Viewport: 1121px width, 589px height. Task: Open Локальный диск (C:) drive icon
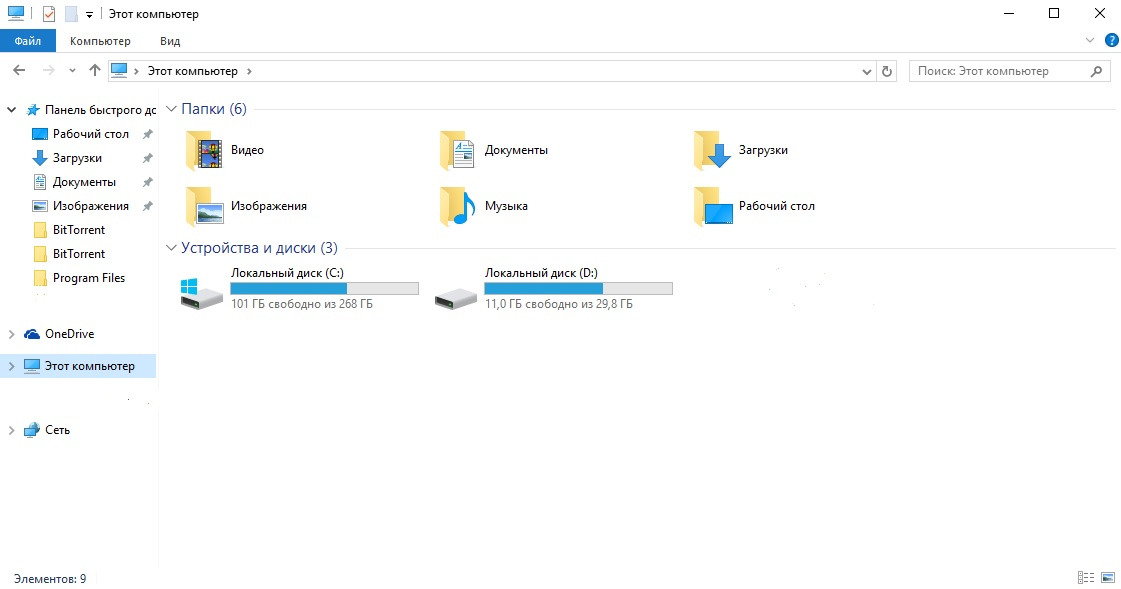pyautogui.click(x=201, y=294)
